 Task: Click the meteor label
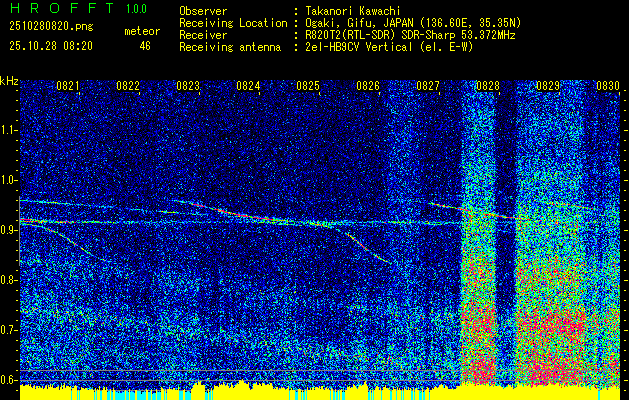pos(142,31)
